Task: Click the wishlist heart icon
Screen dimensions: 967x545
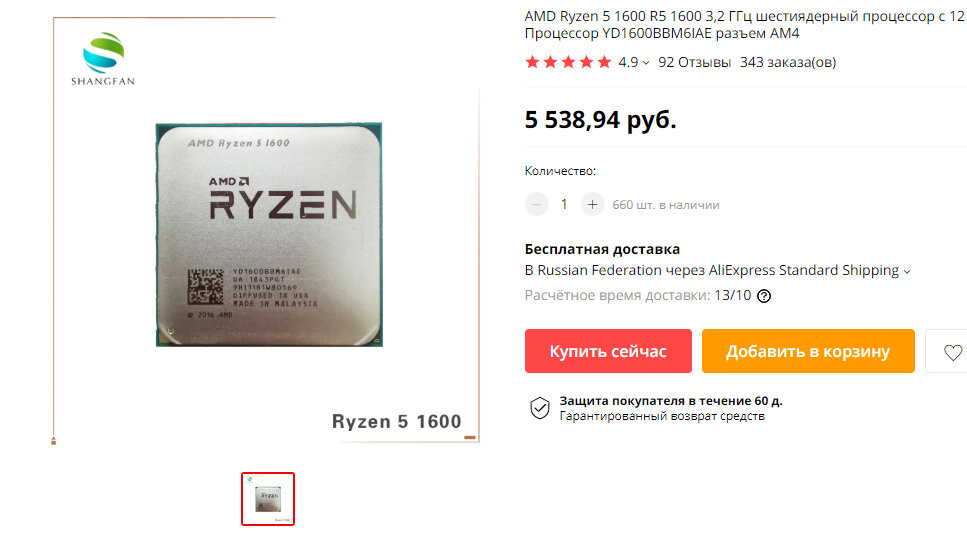Action: click(x=952, y=352)
